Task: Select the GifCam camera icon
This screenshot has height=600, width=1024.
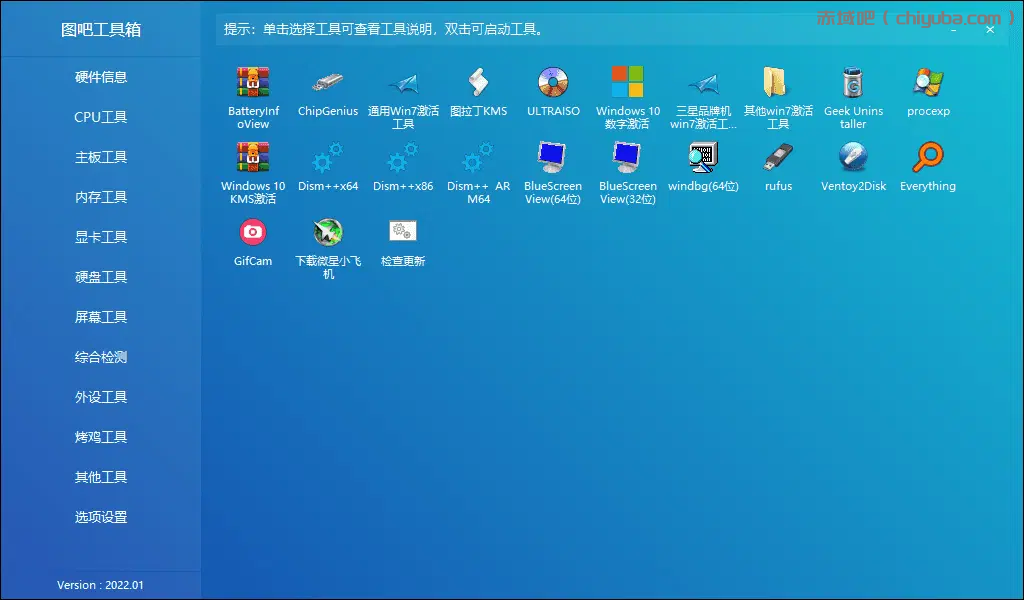Action: tap(253, 233)
